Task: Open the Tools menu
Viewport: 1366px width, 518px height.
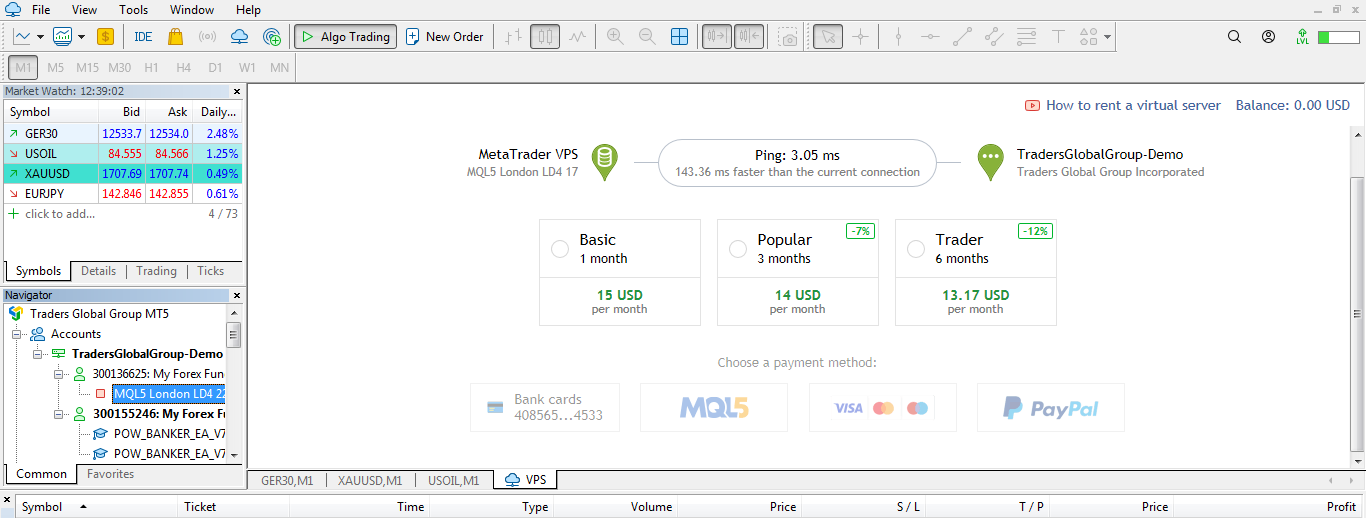Action: point(133,10)
